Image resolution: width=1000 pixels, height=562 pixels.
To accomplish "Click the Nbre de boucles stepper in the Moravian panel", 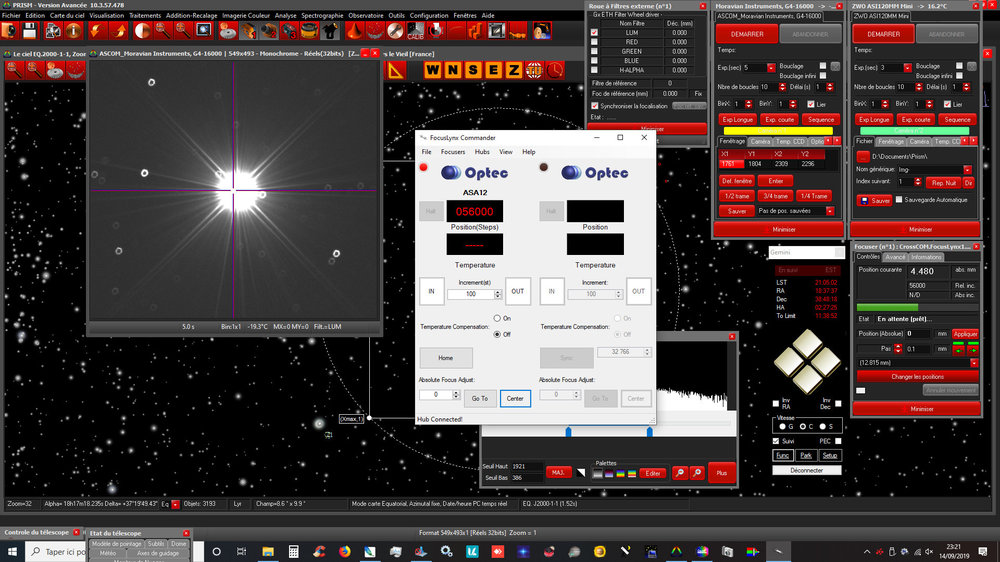I will coord(783,87).
